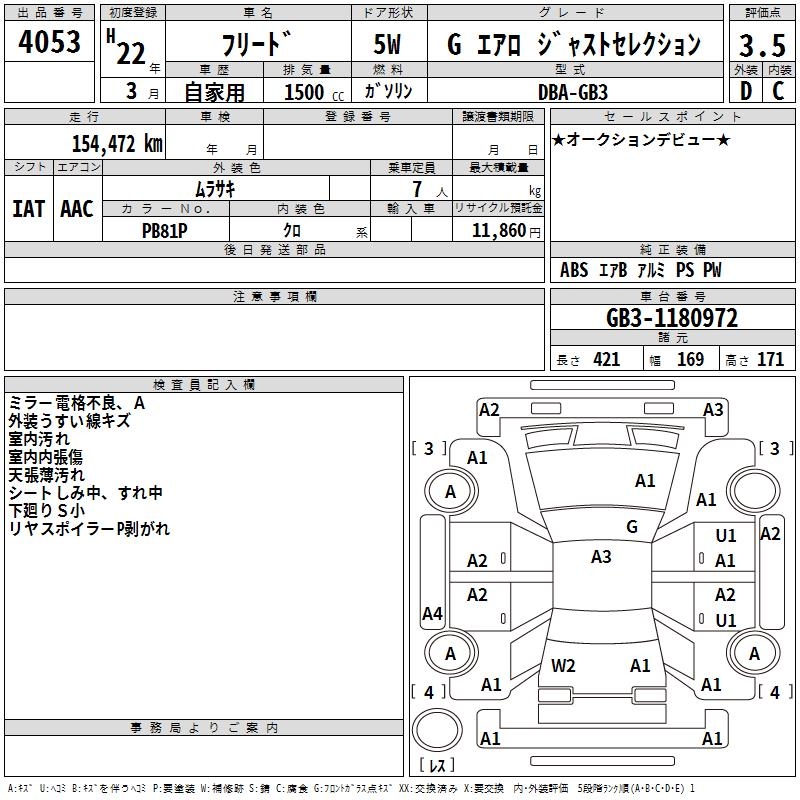
Task: Click inspector note ミラー電格不良、A
Action: (x=77, y=404)
